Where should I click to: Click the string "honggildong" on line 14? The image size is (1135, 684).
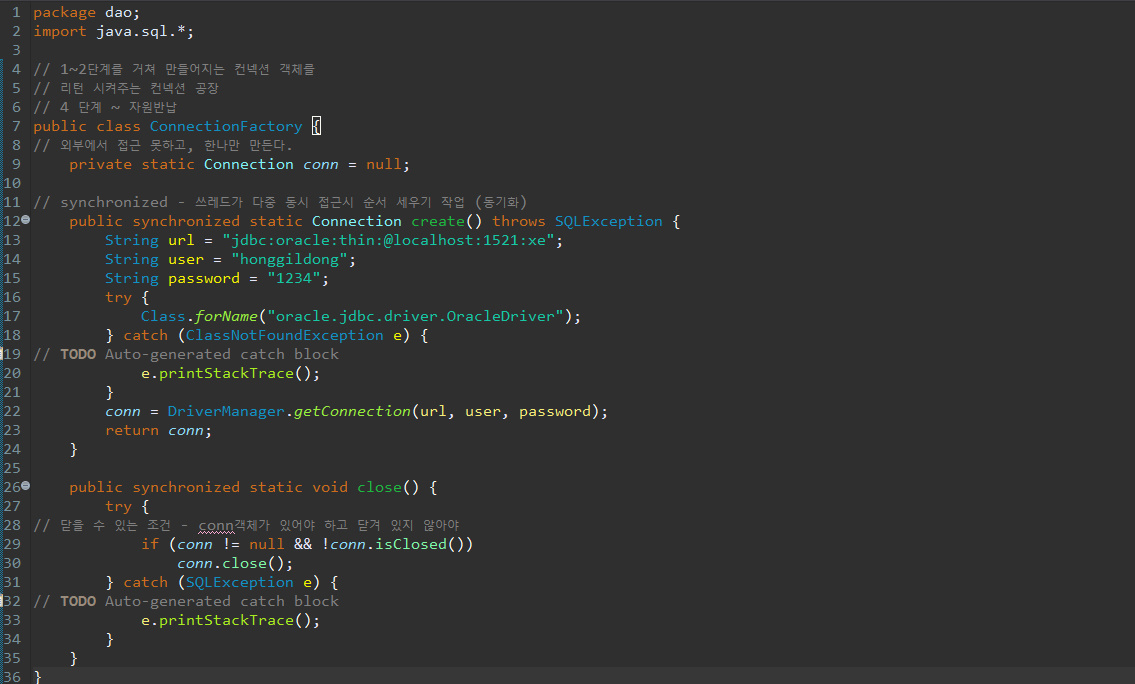(290, 259)
